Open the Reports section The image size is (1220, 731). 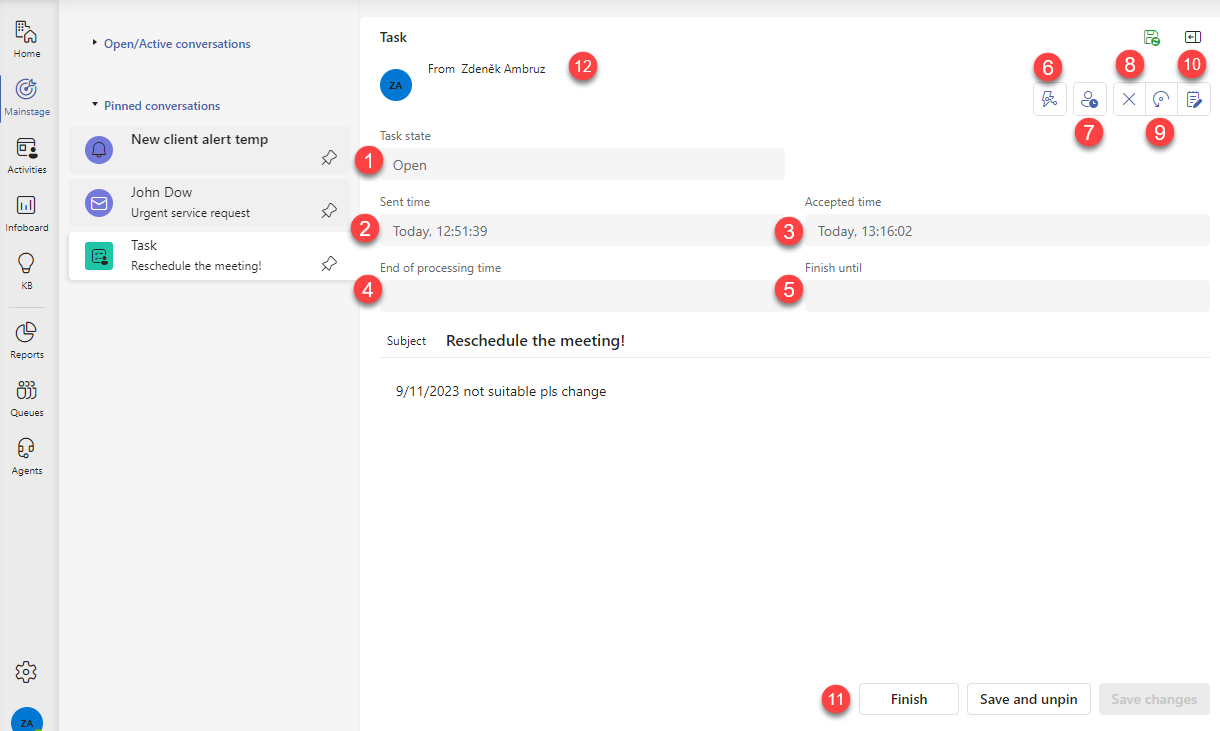pos(27,340)
